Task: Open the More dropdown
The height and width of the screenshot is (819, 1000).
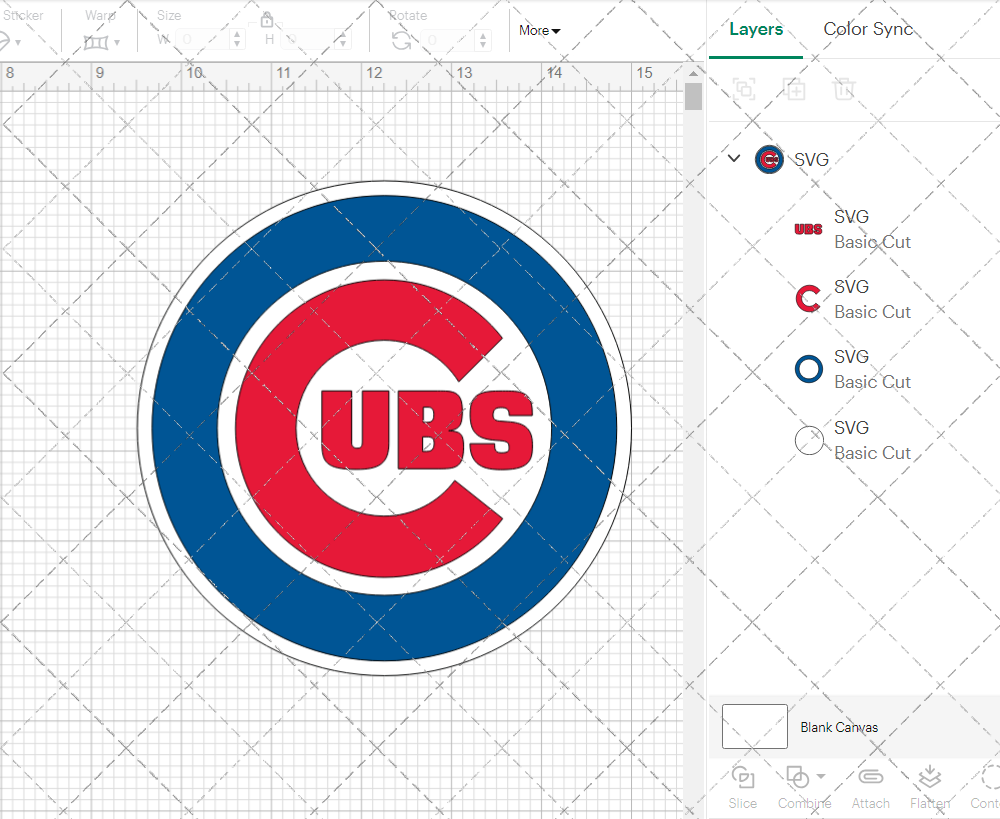Action: [538, 31]
